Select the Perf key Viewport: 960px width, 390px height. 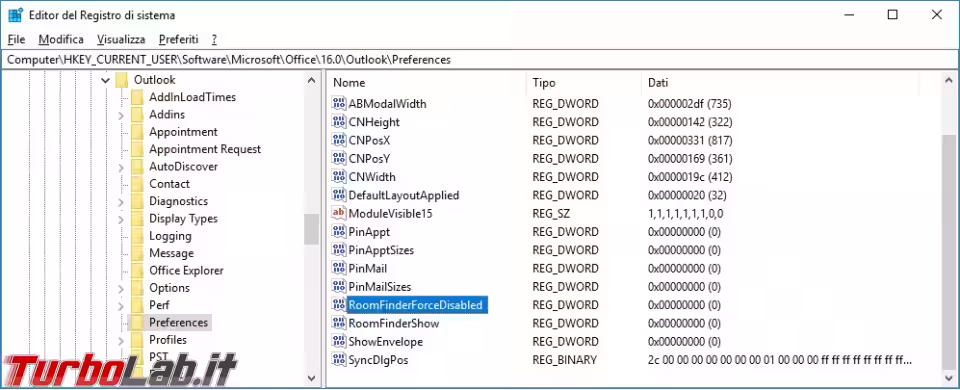159,305
